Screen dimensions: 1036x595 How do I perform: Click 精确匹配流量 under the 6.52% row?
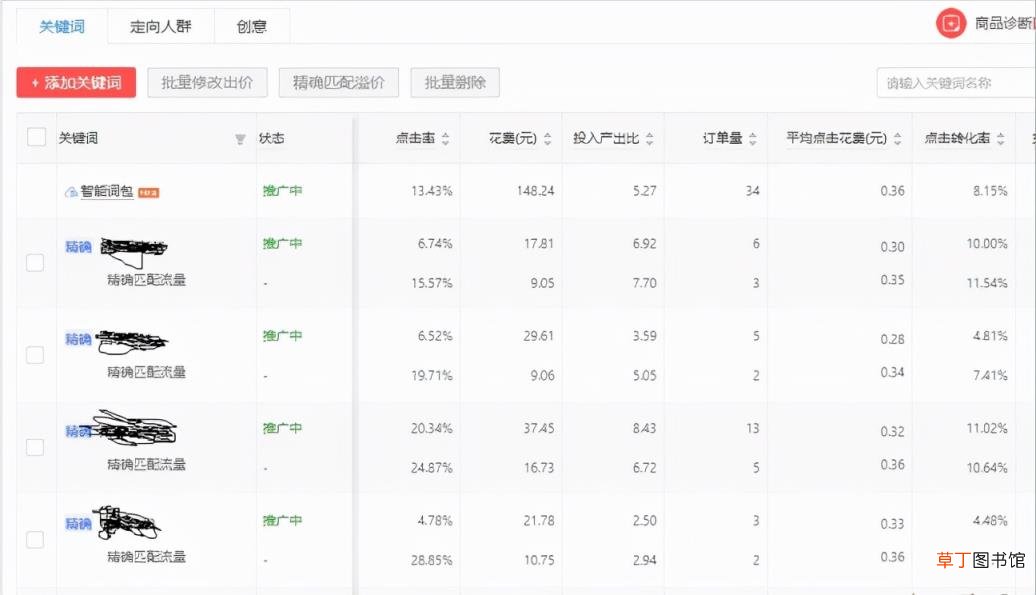147,372
